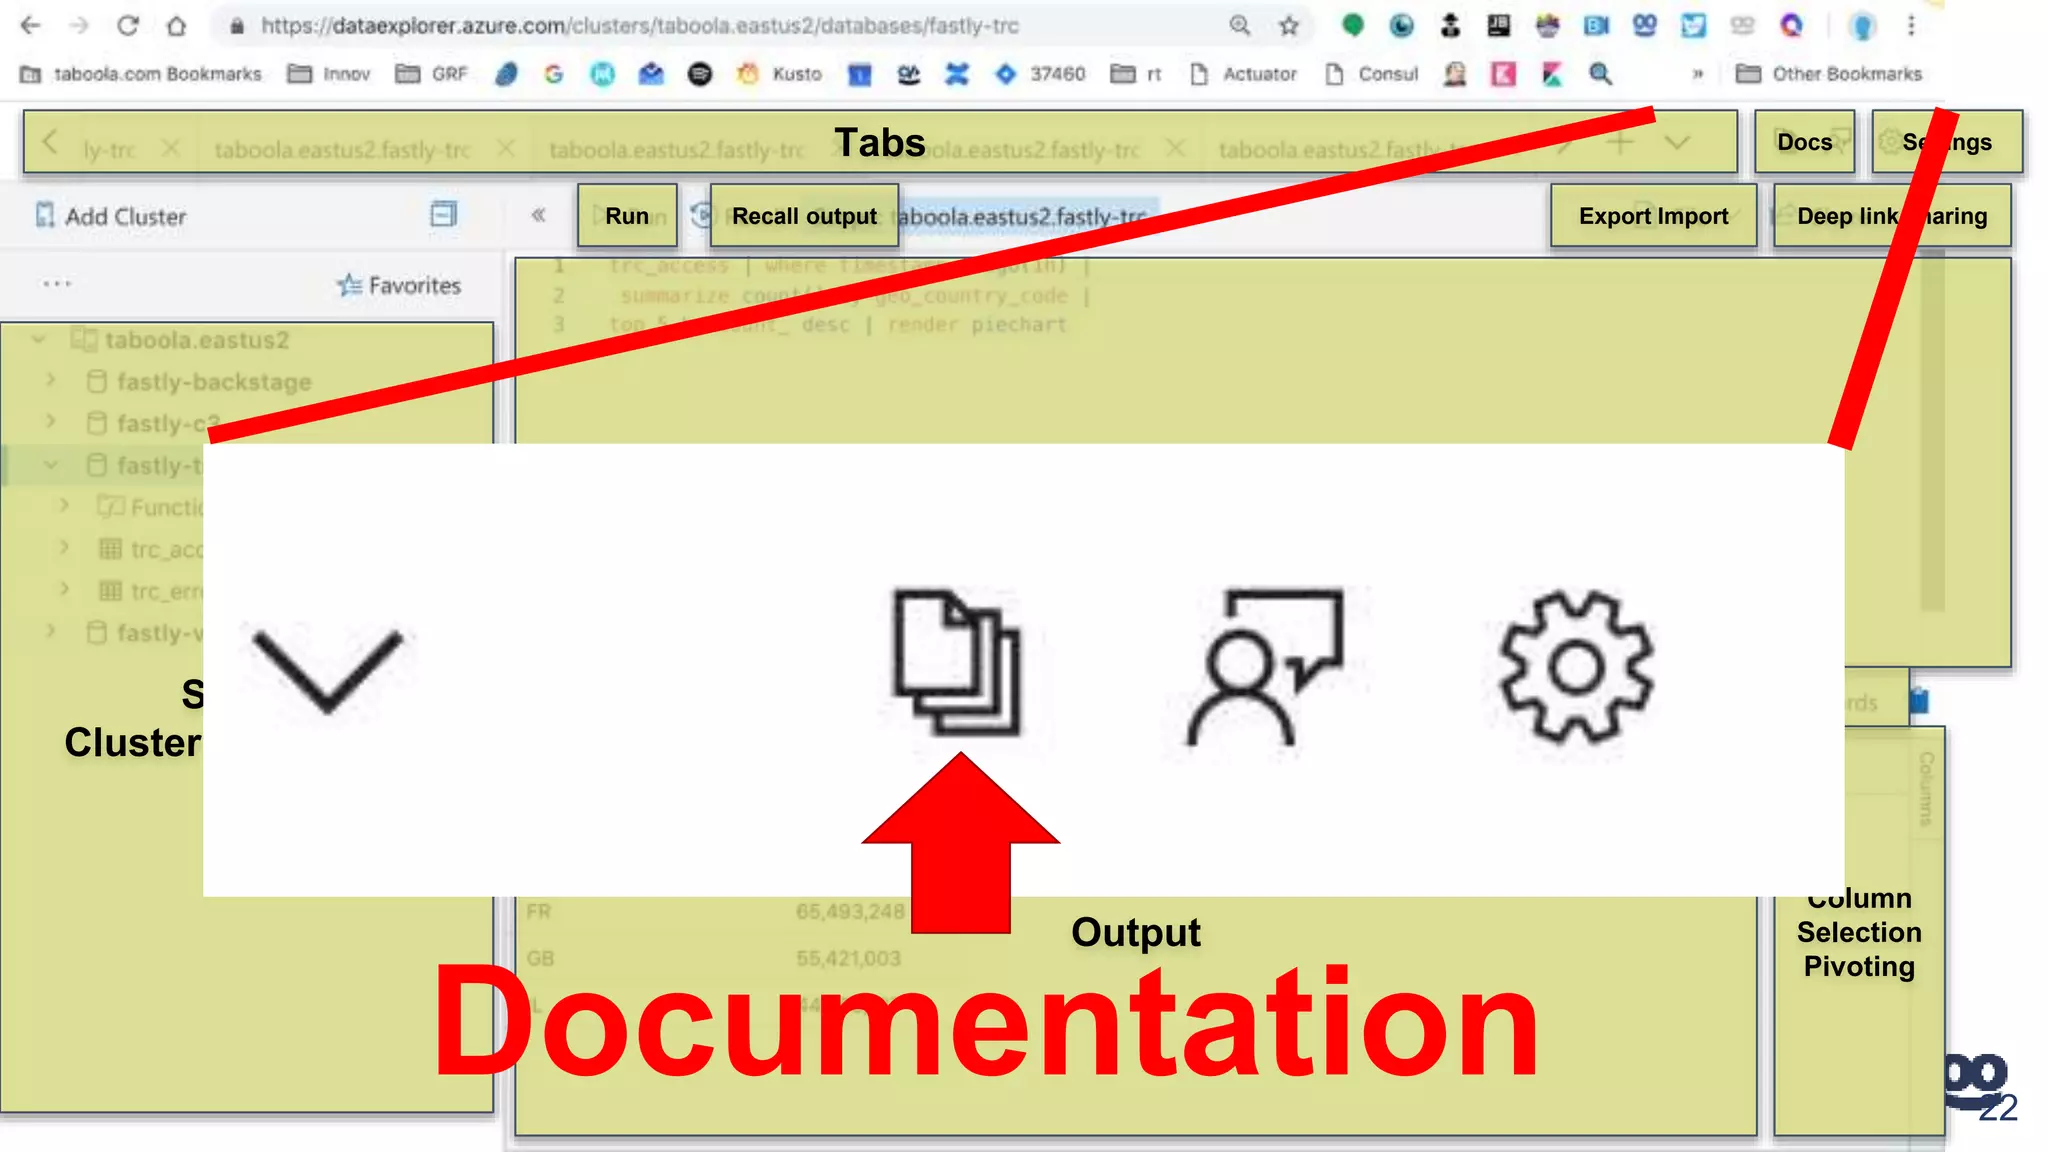
Task: Open the Consul bookmark
Action: (1371, 74)
